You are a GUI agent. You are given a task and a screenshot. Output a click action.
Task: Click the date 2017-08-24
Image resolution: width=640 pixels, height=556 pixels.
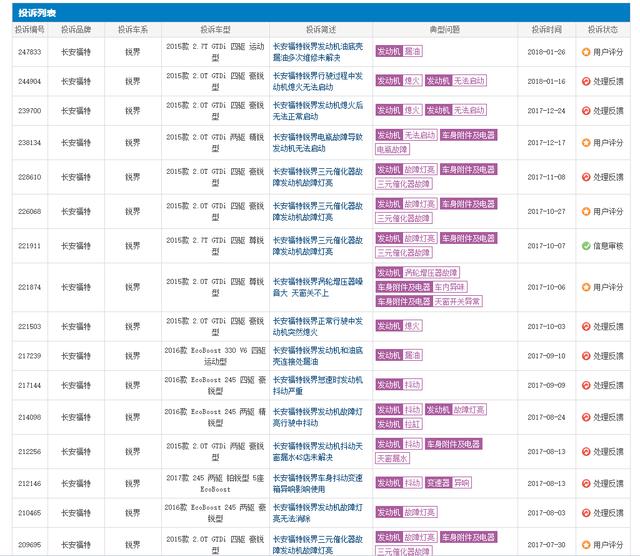(547, 417)
